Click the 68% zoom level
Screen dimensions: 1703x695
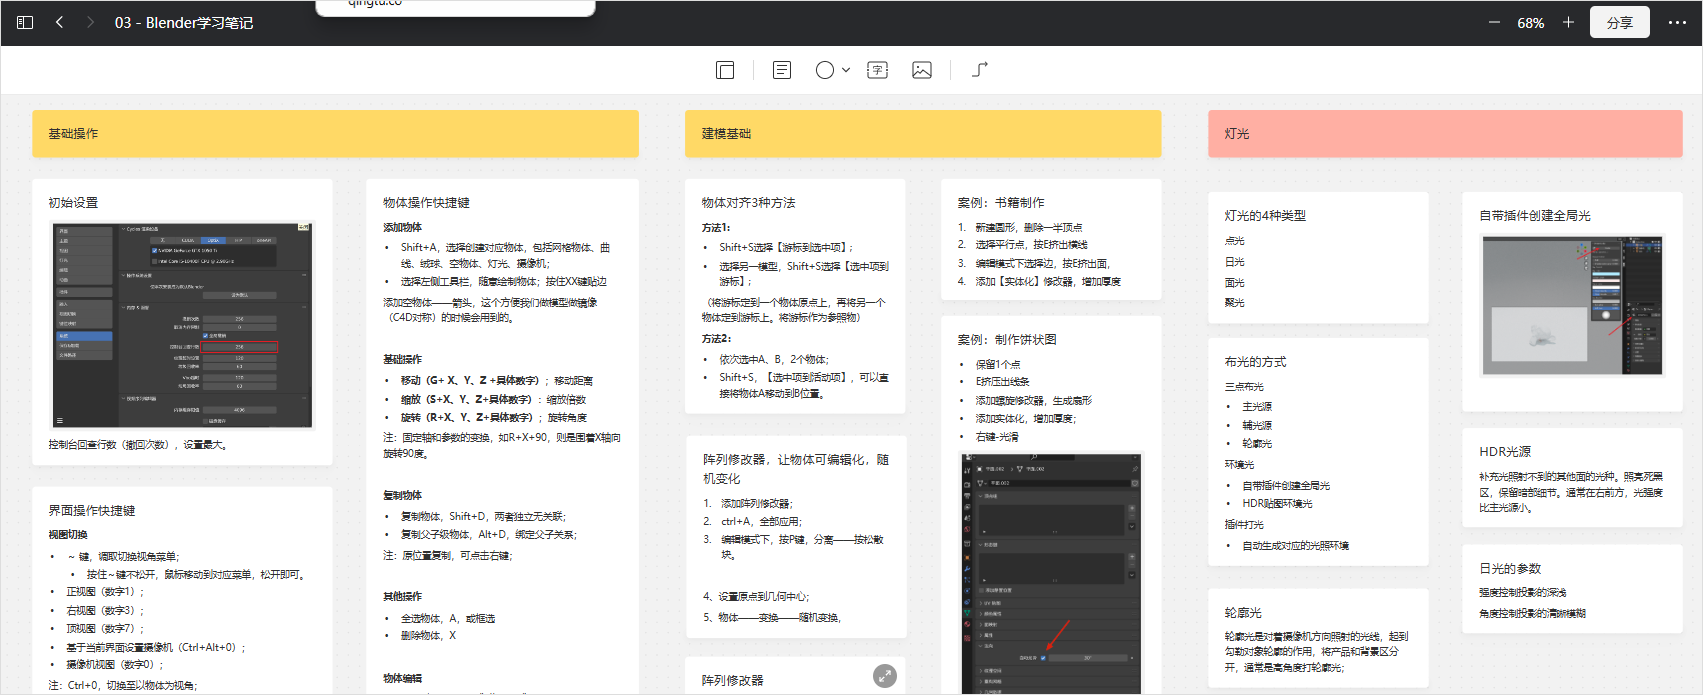[1530, 23]
